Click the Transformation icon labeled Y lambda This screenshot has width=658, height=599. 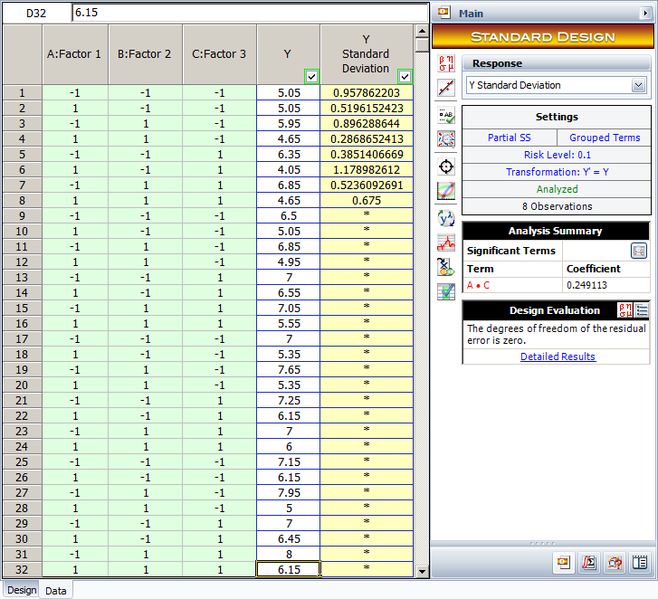point(447,217)
